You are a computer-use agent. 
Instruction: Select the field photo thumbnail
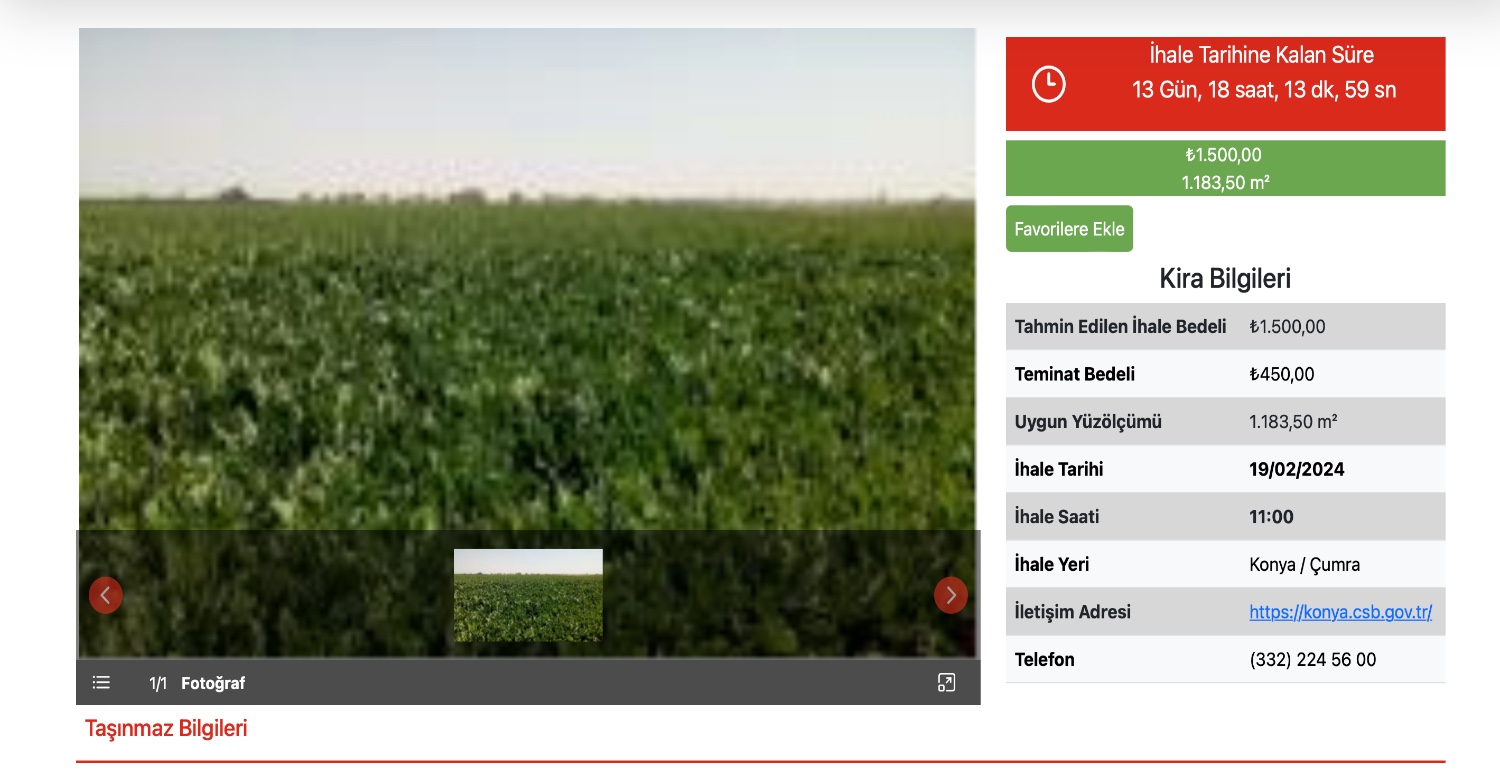pos(528,595)
